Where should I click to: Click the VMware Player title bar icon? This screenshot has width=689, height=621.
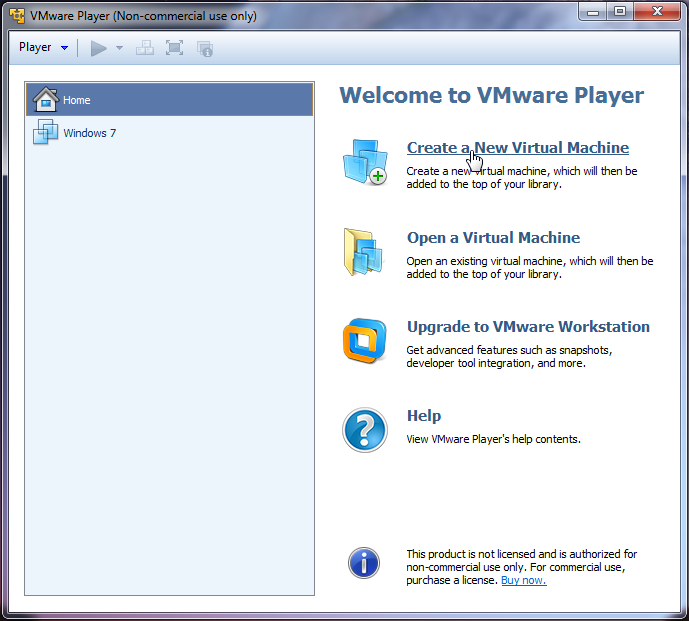click(x=17, y=15)
